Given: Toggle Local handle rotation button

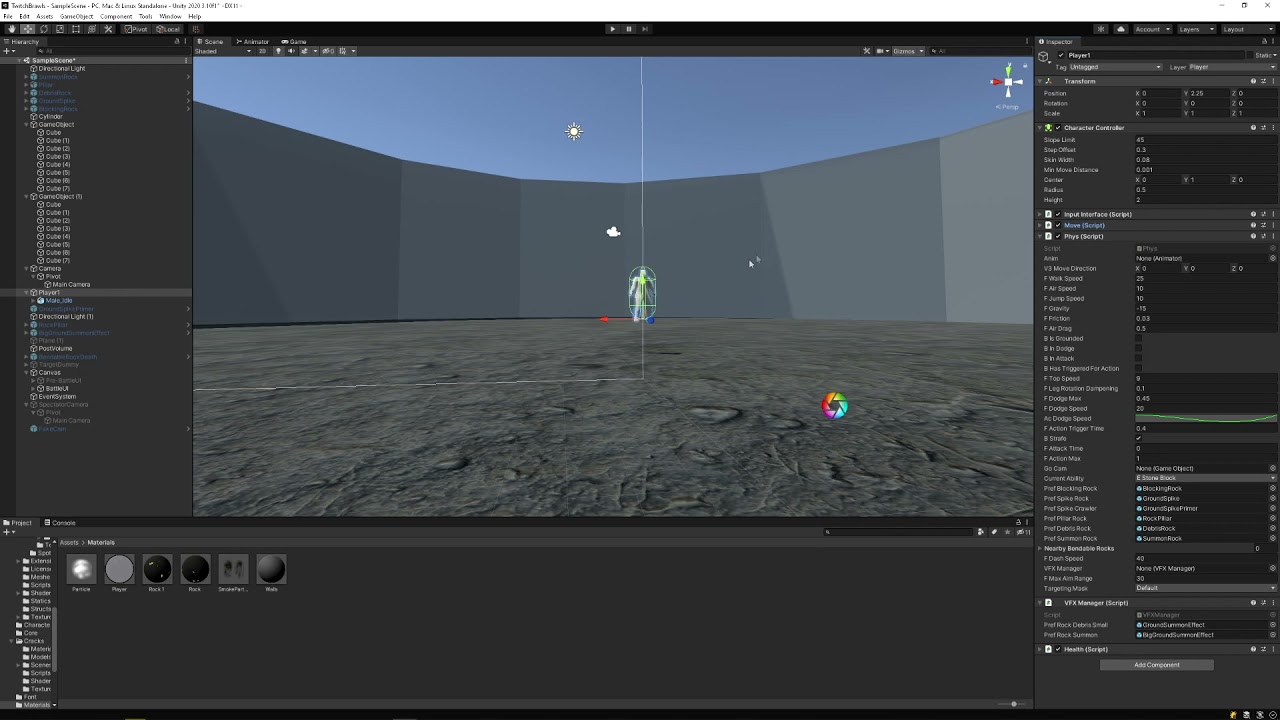Looking at the screenshot, I should [167, 29].
